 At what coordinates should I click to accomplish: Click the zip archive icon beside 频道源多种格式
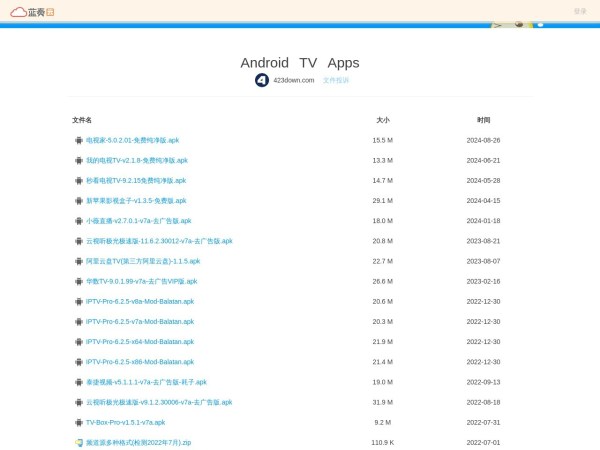pos(79,442)
